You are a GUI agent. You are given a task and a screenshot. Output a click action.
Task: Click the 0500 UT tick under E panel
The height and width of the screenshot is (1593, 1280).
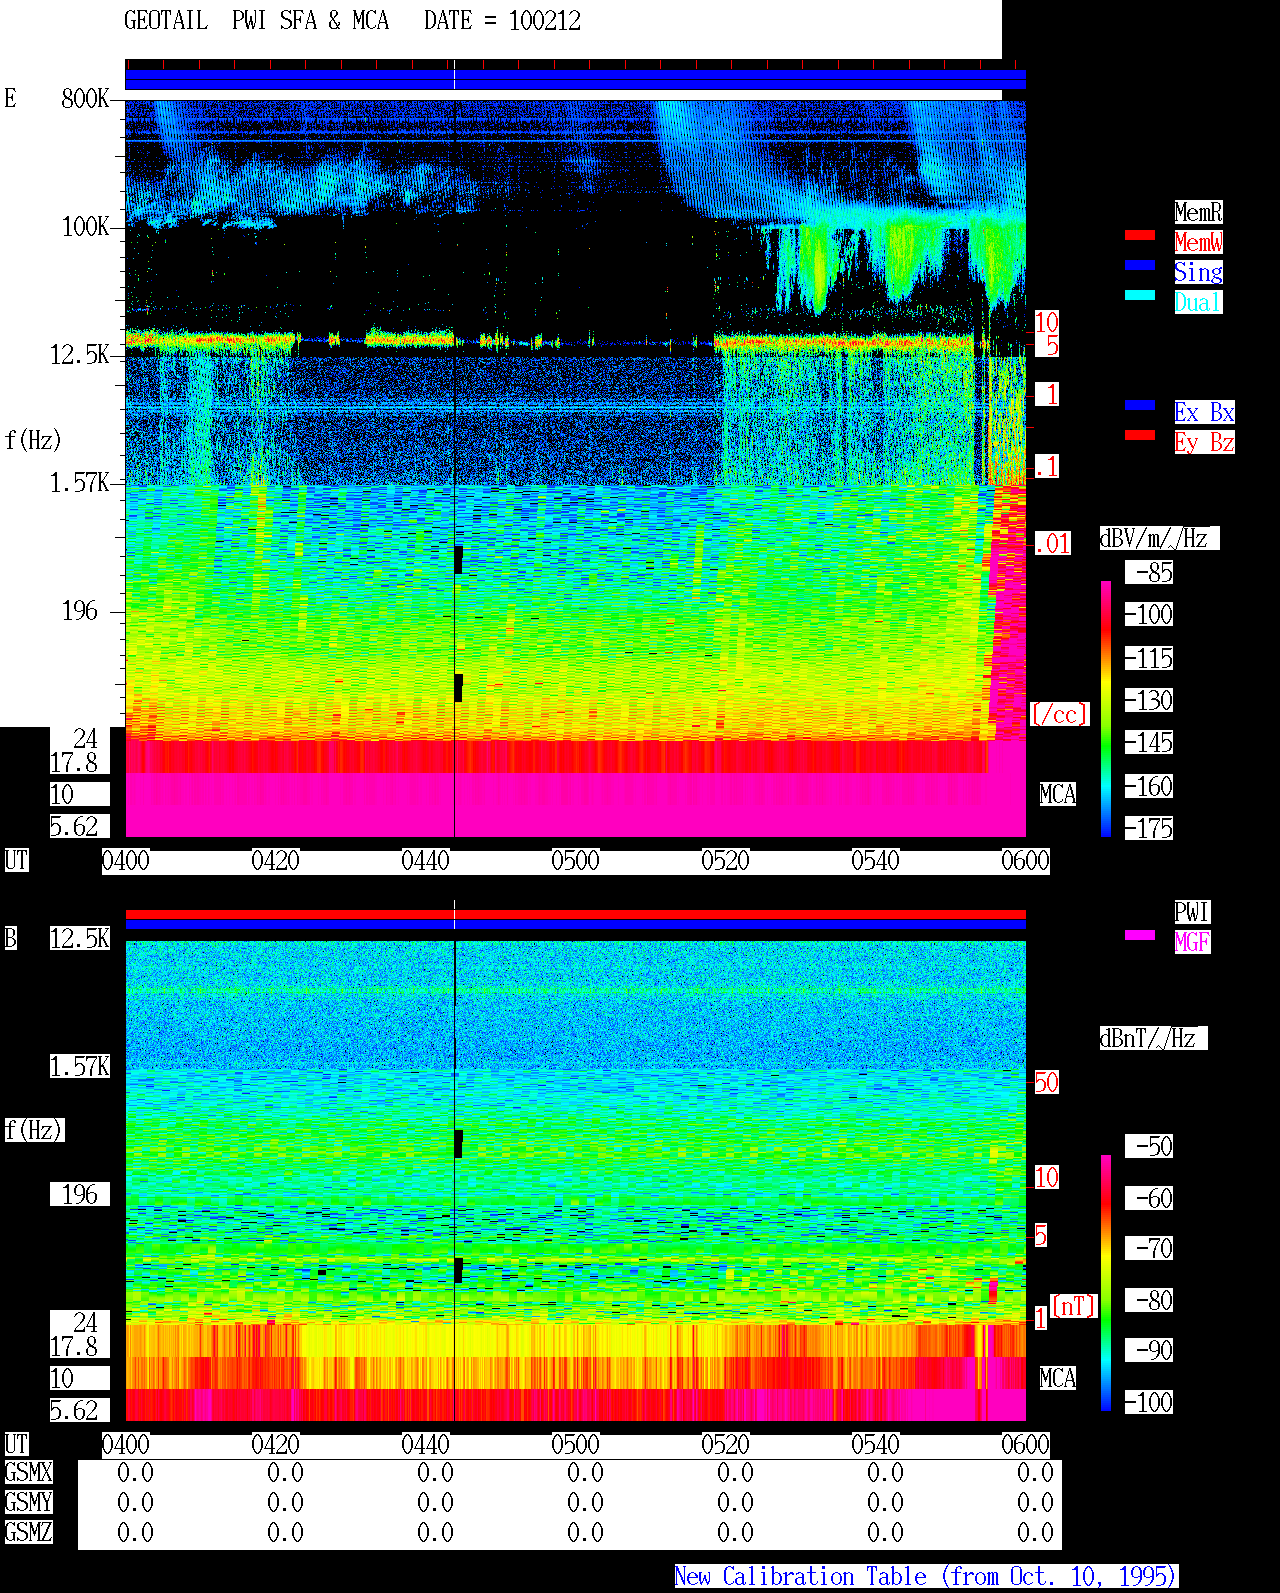575,861
